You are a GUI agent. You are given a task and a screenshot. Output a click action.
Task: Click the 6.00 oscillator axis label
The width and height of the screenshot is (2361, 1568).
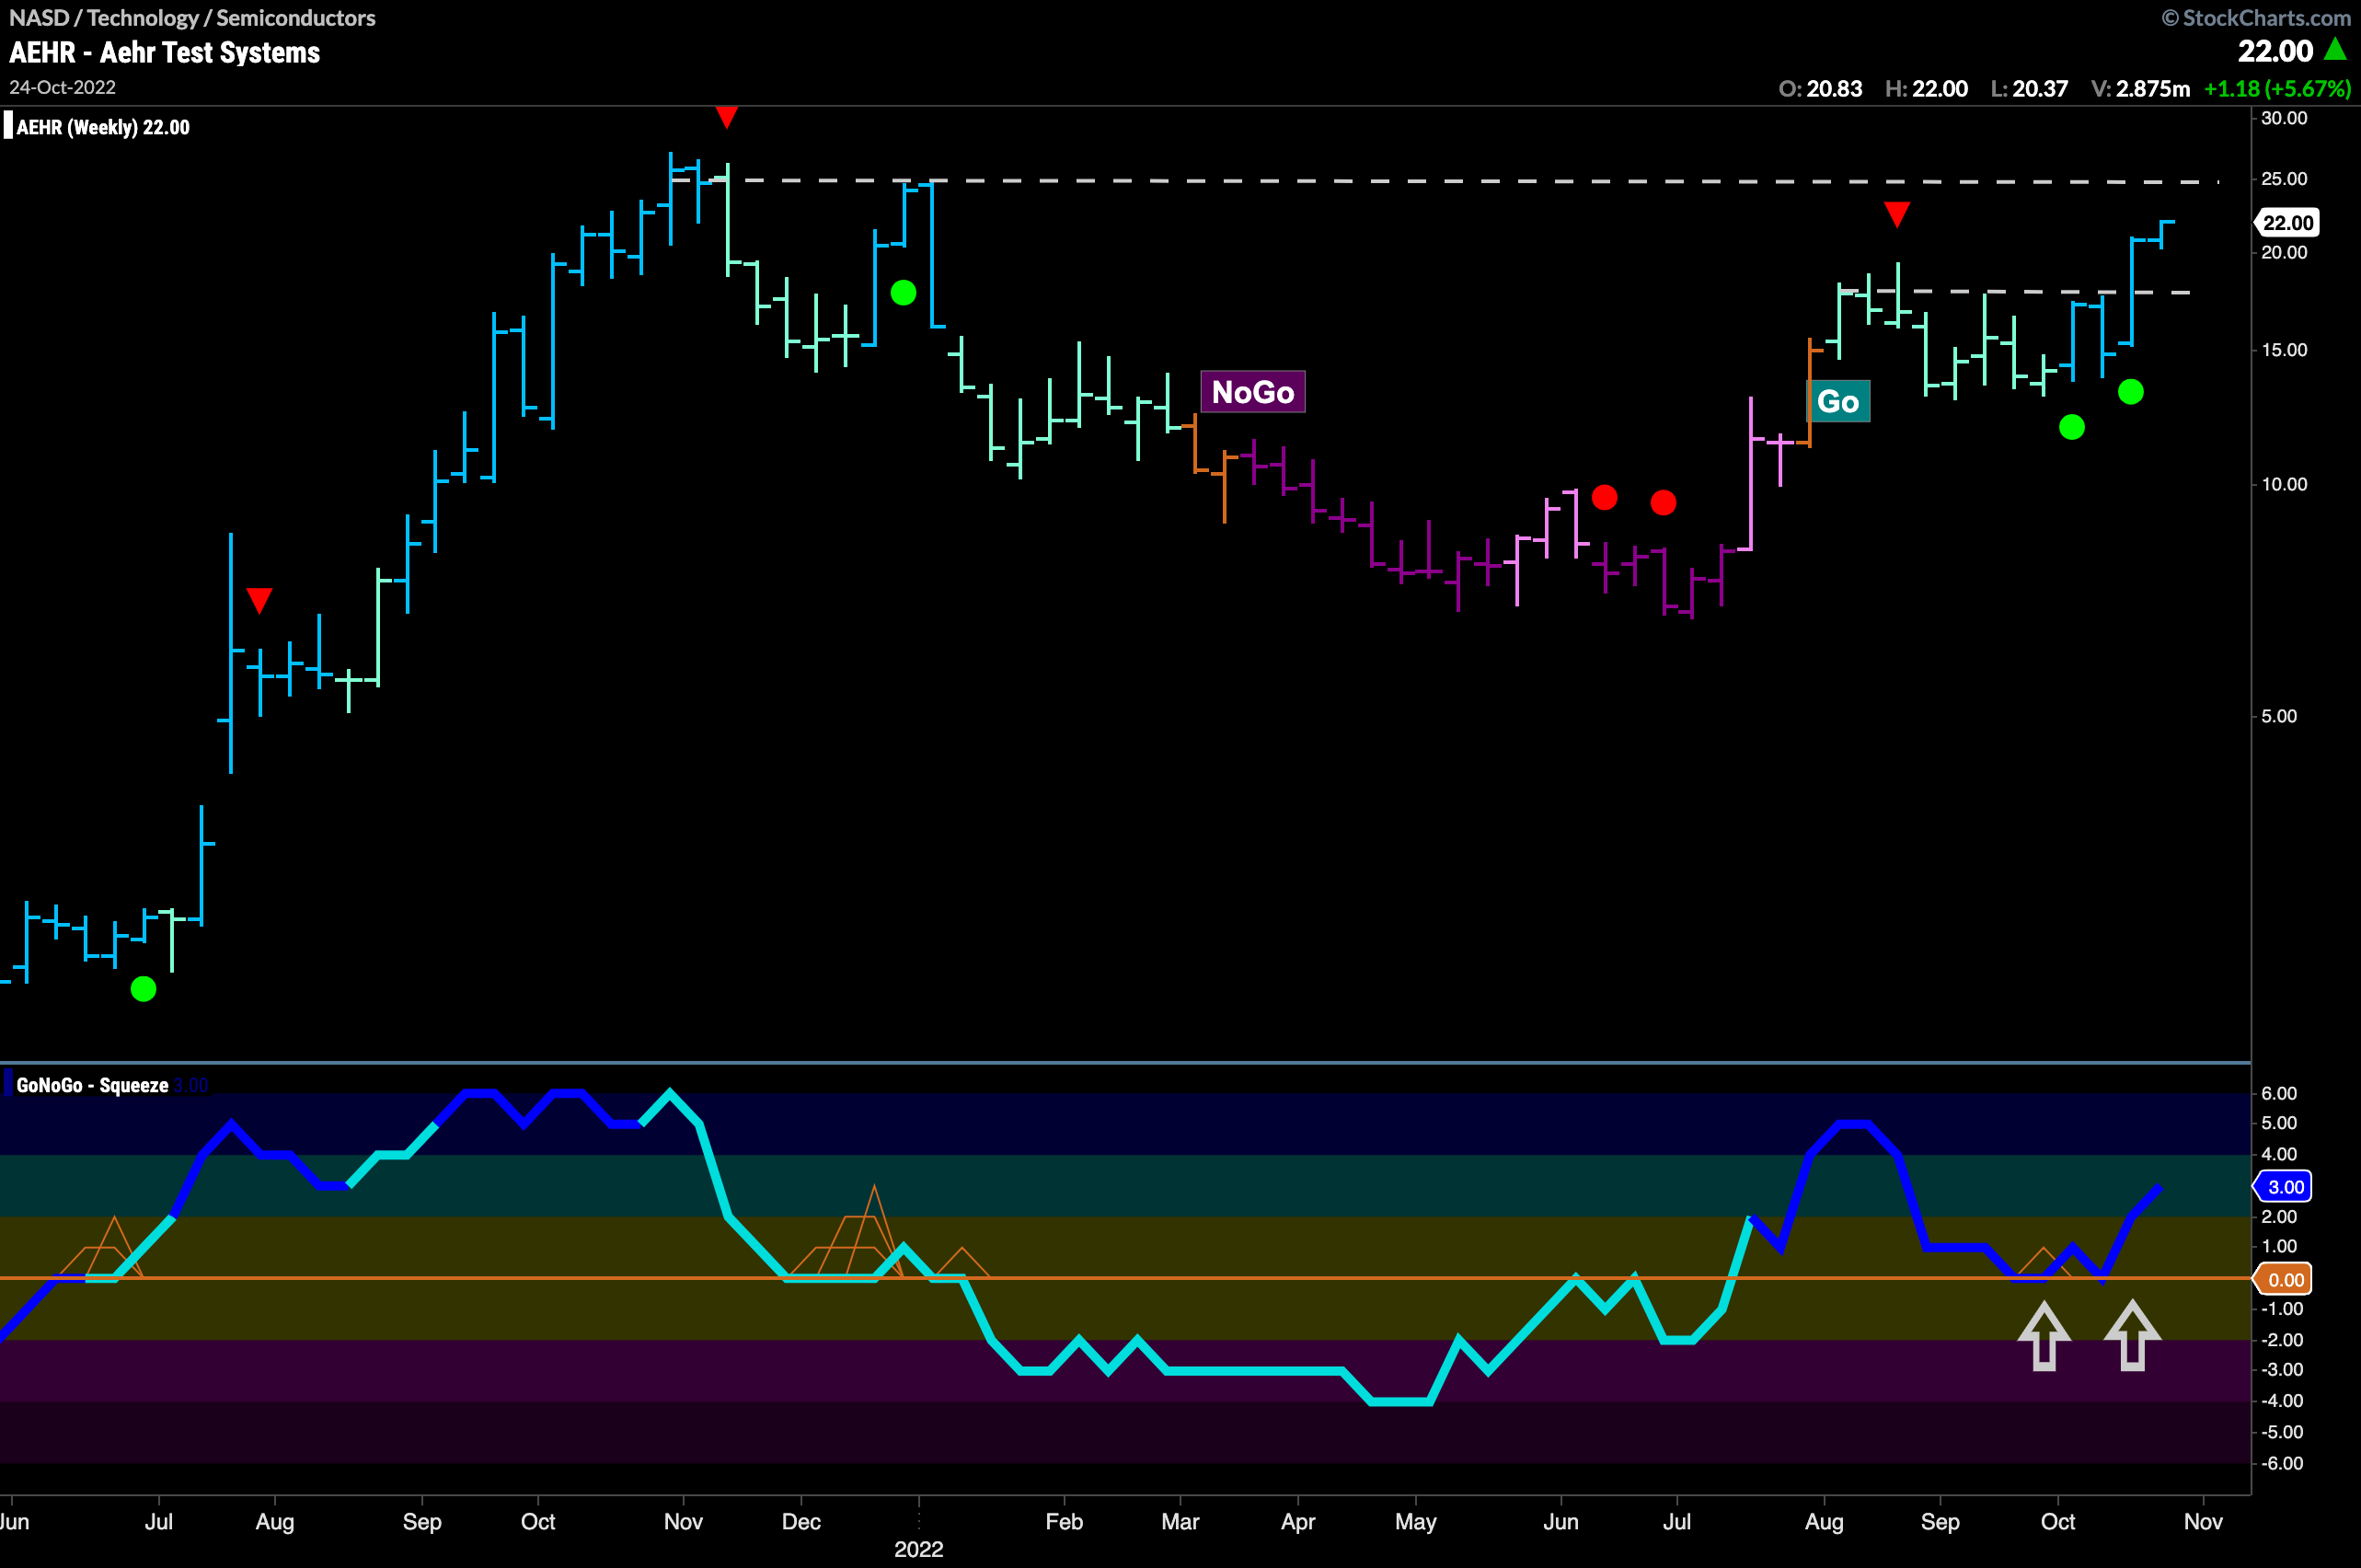[x=2279, y=1093]
